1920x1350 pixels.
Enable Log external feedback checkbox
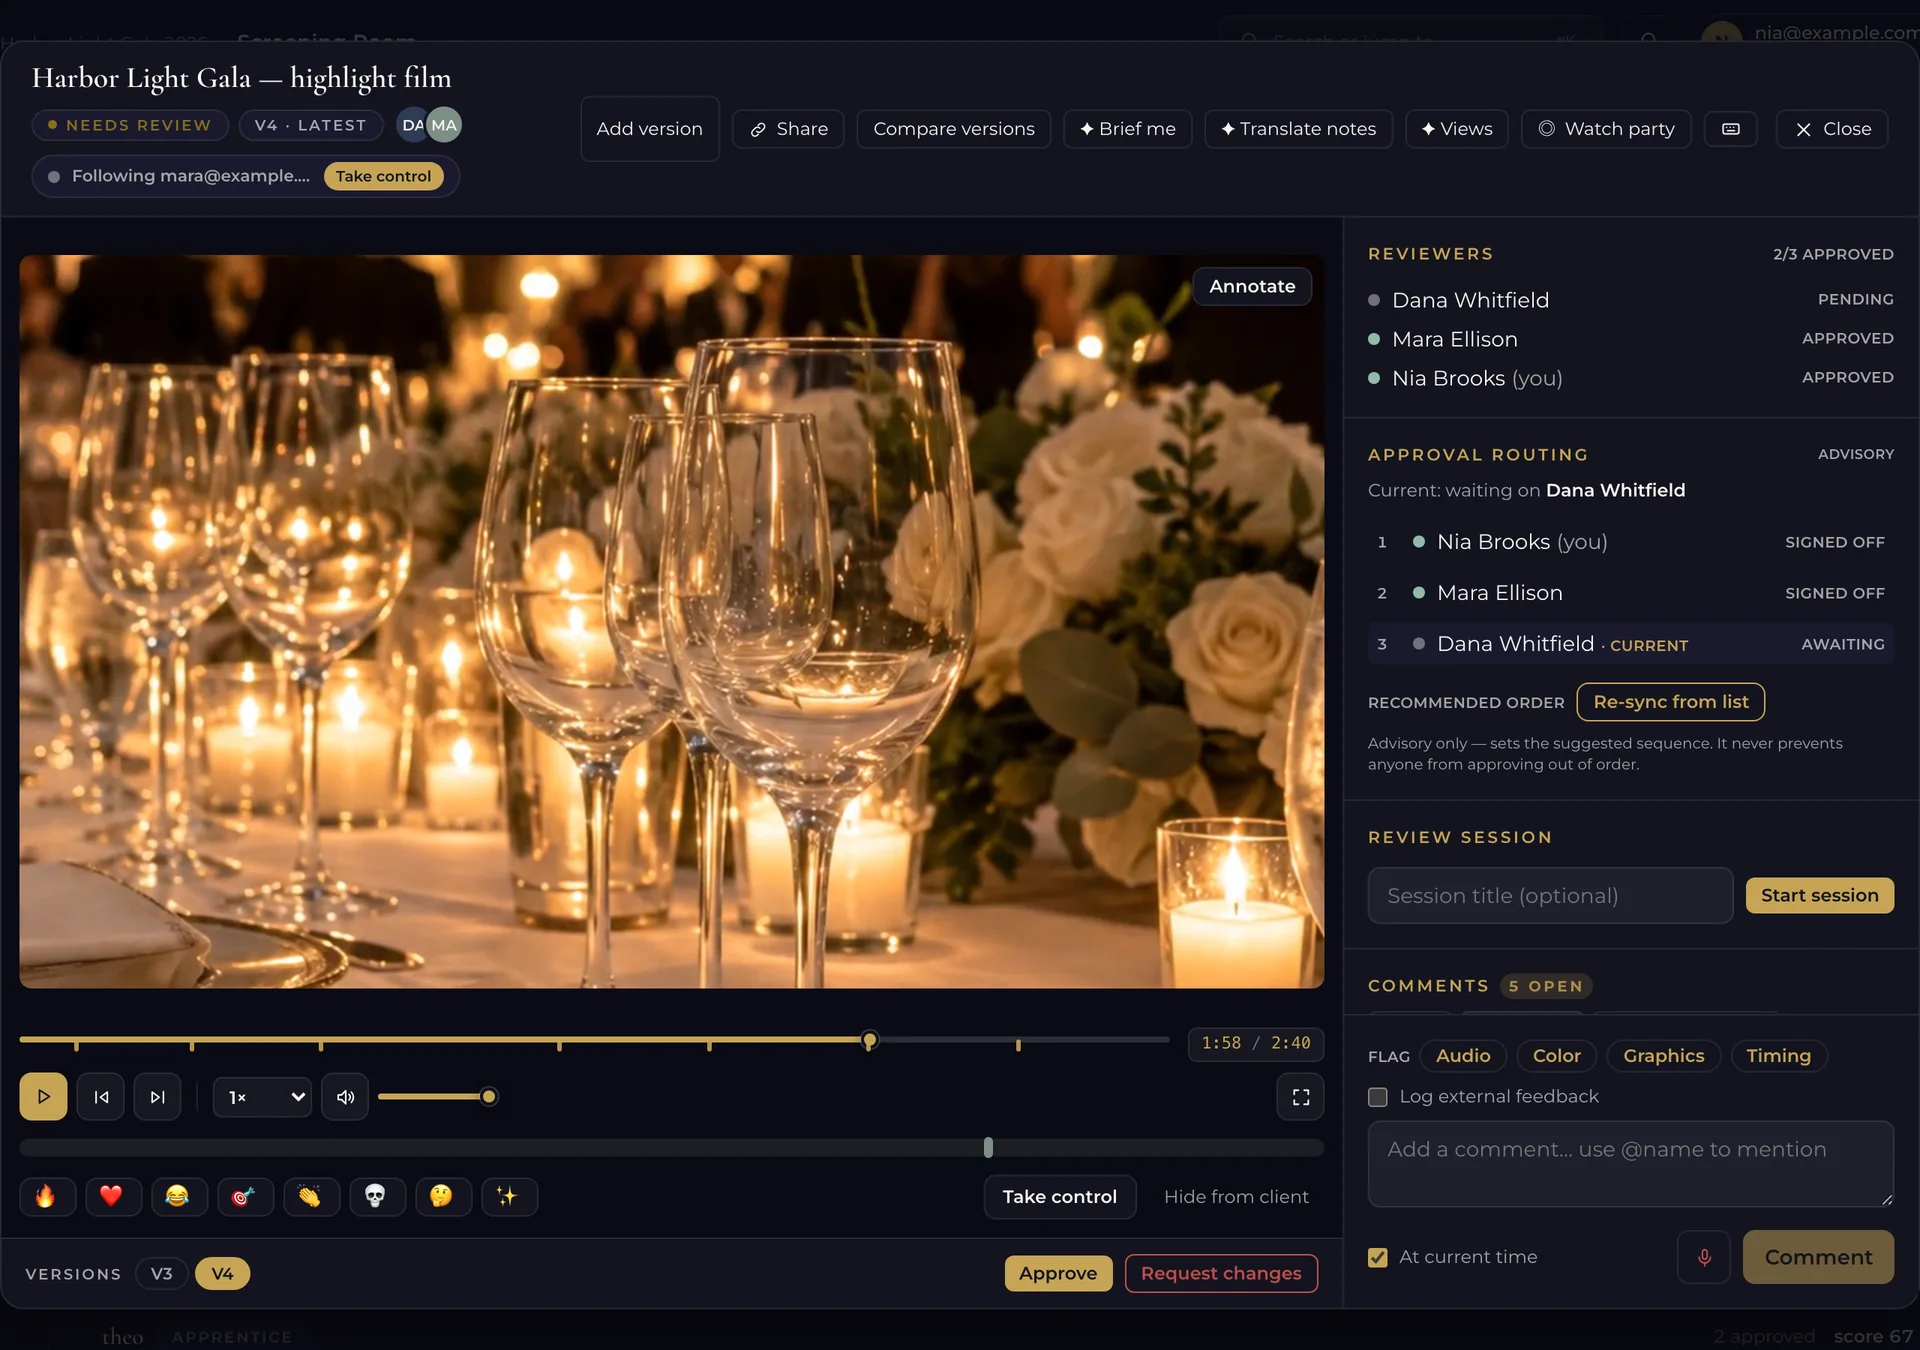1378,1097
